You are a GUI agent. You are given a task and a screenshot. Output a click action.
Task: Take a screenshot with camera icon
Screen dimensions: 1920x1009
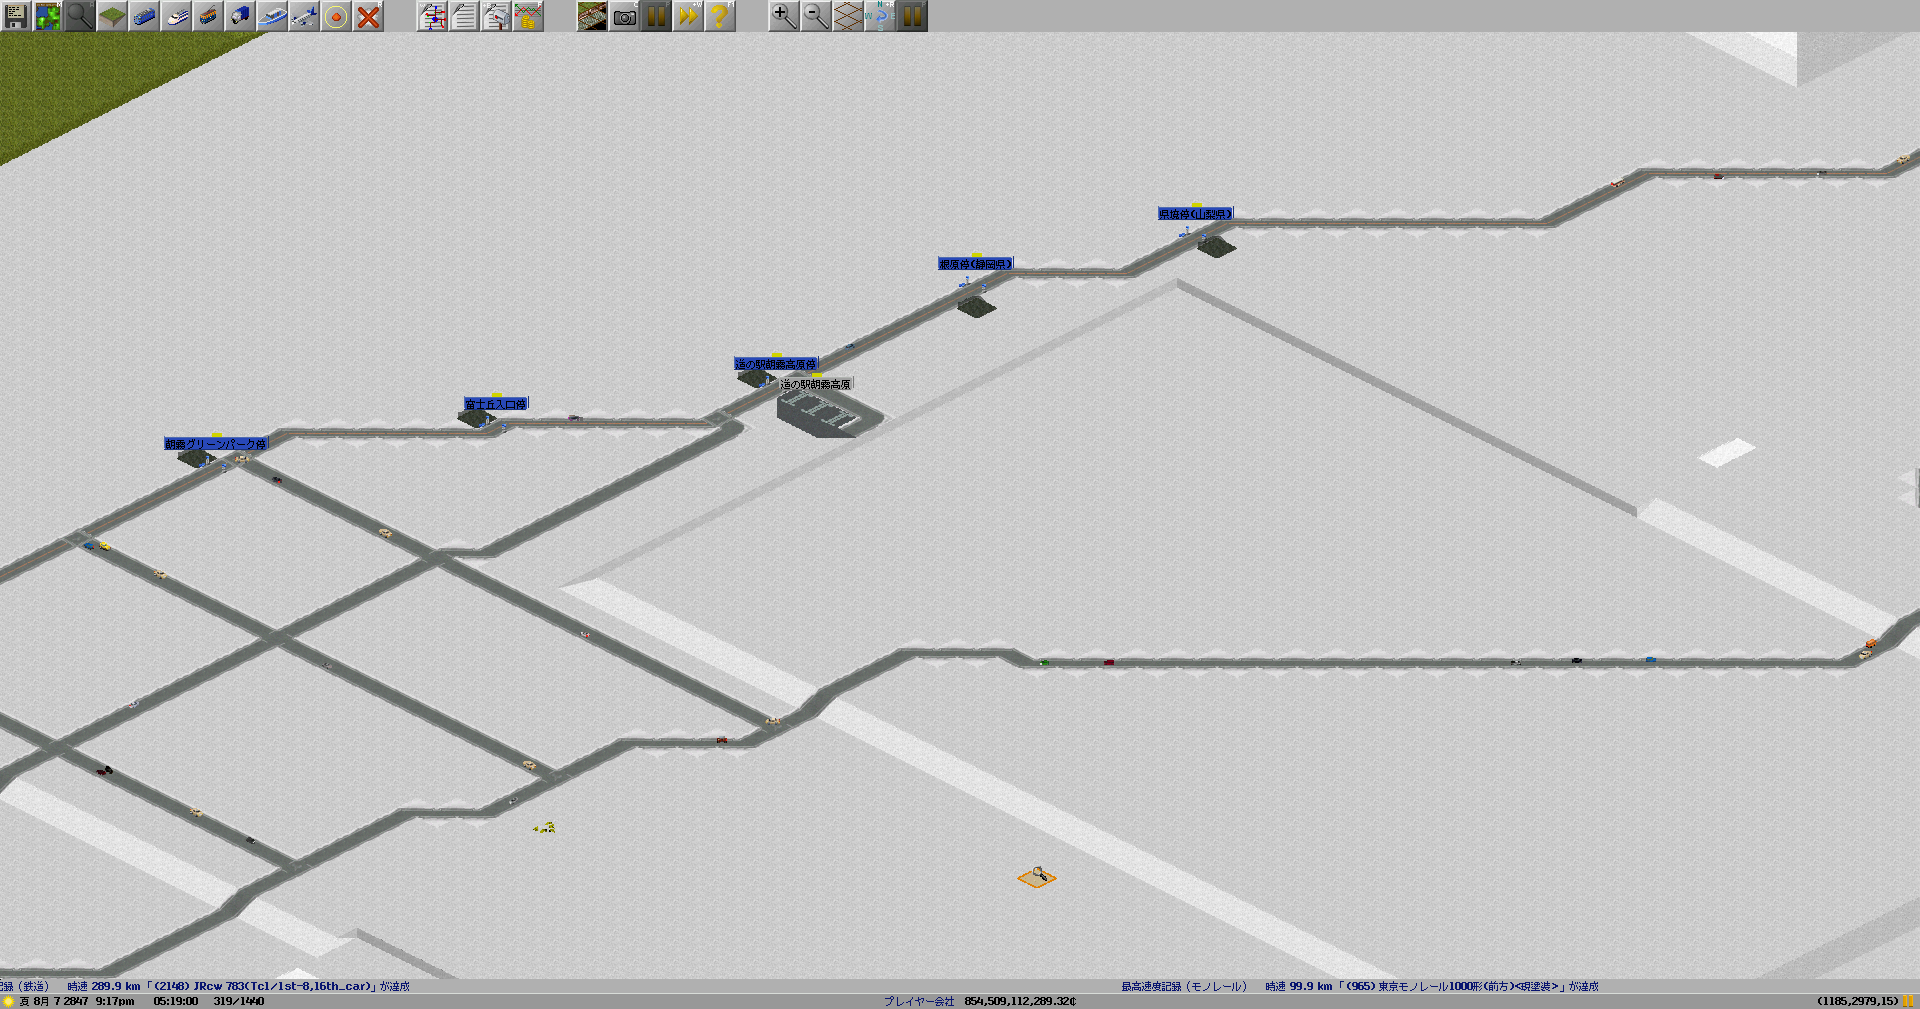click(x=624, y=16)
